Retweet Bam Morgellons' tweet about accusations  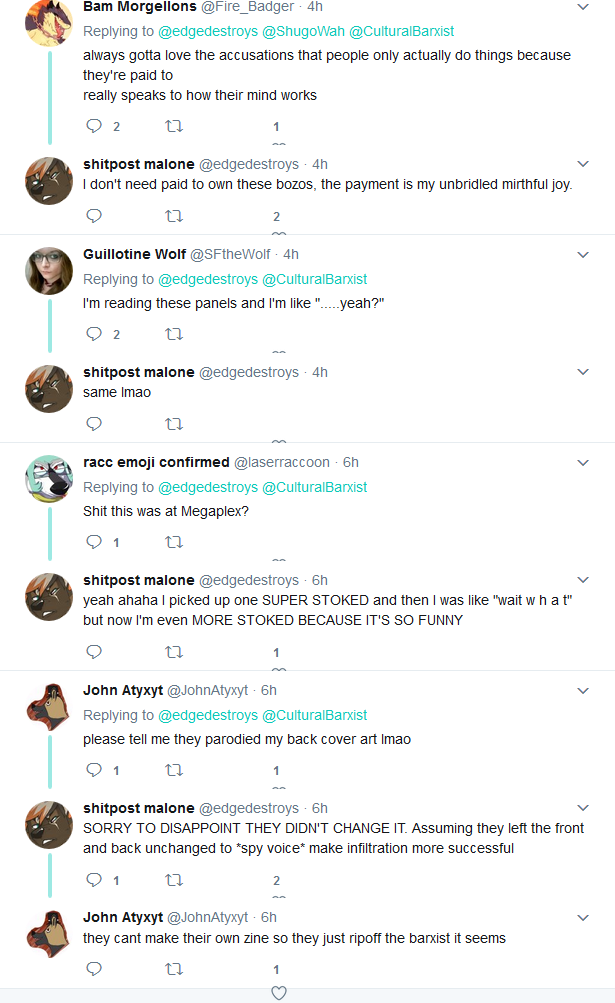click(x=174, y=126)
